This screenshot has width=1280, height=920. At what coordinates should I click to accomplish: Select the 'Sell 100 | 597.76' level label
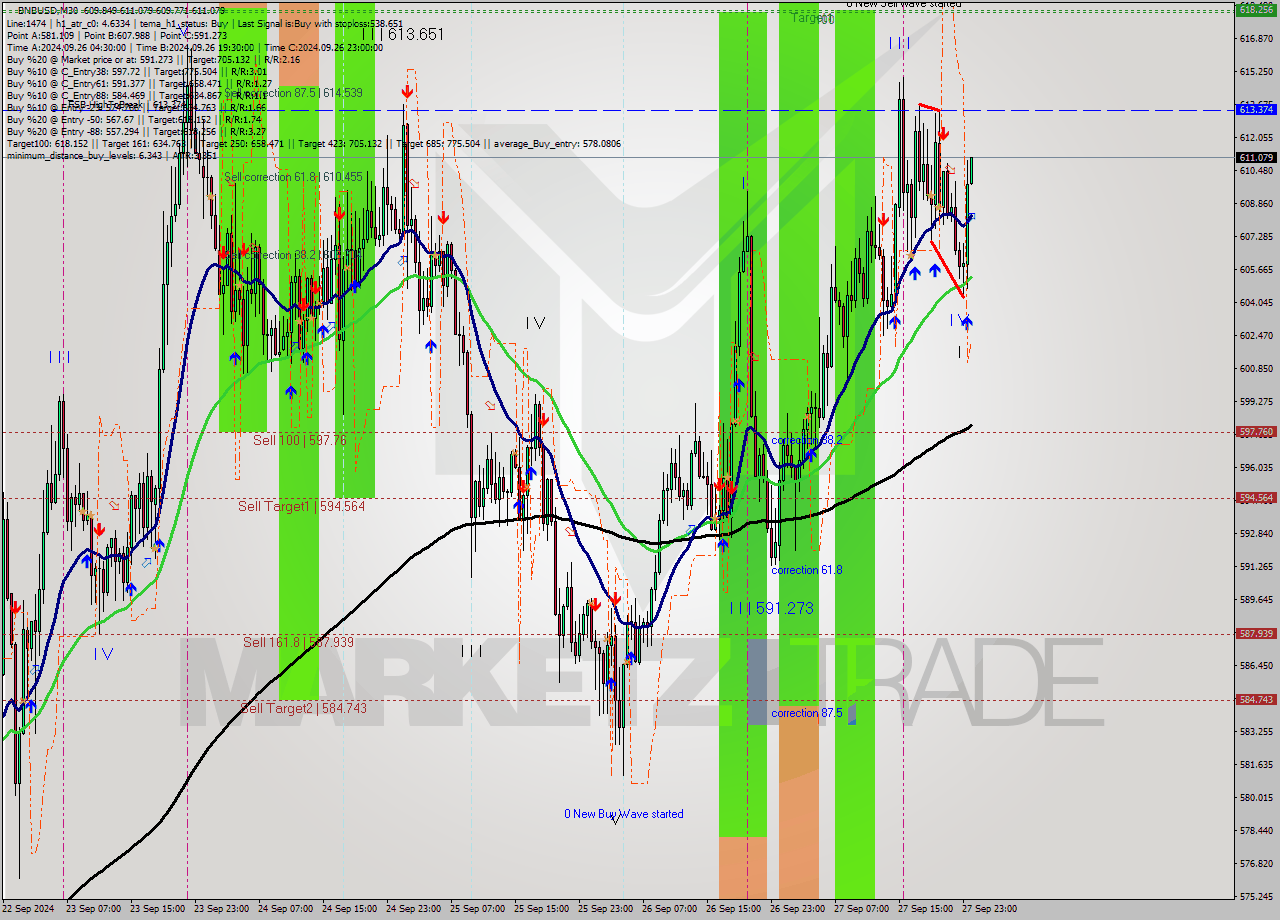tap(299, 440)
